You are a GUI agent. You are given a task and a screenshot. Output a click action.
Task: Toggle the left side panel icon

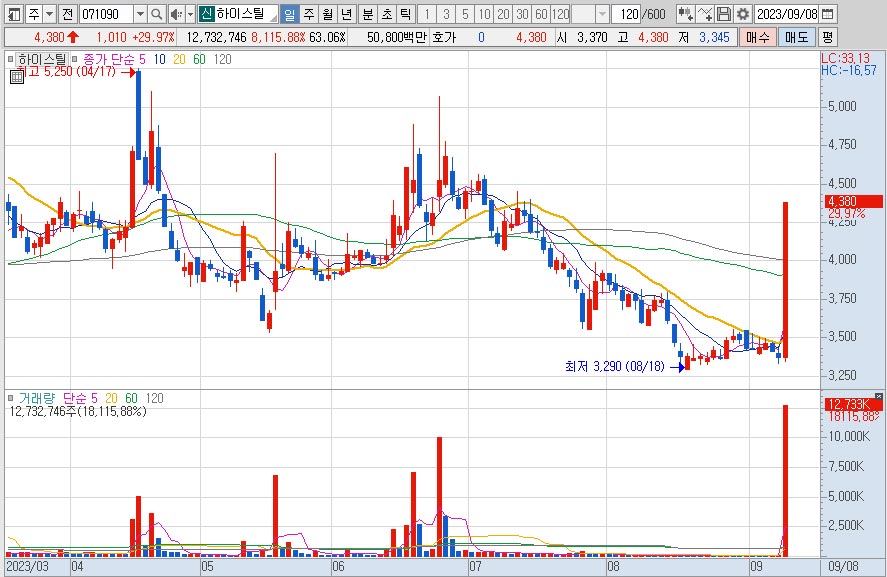(14, 14)
